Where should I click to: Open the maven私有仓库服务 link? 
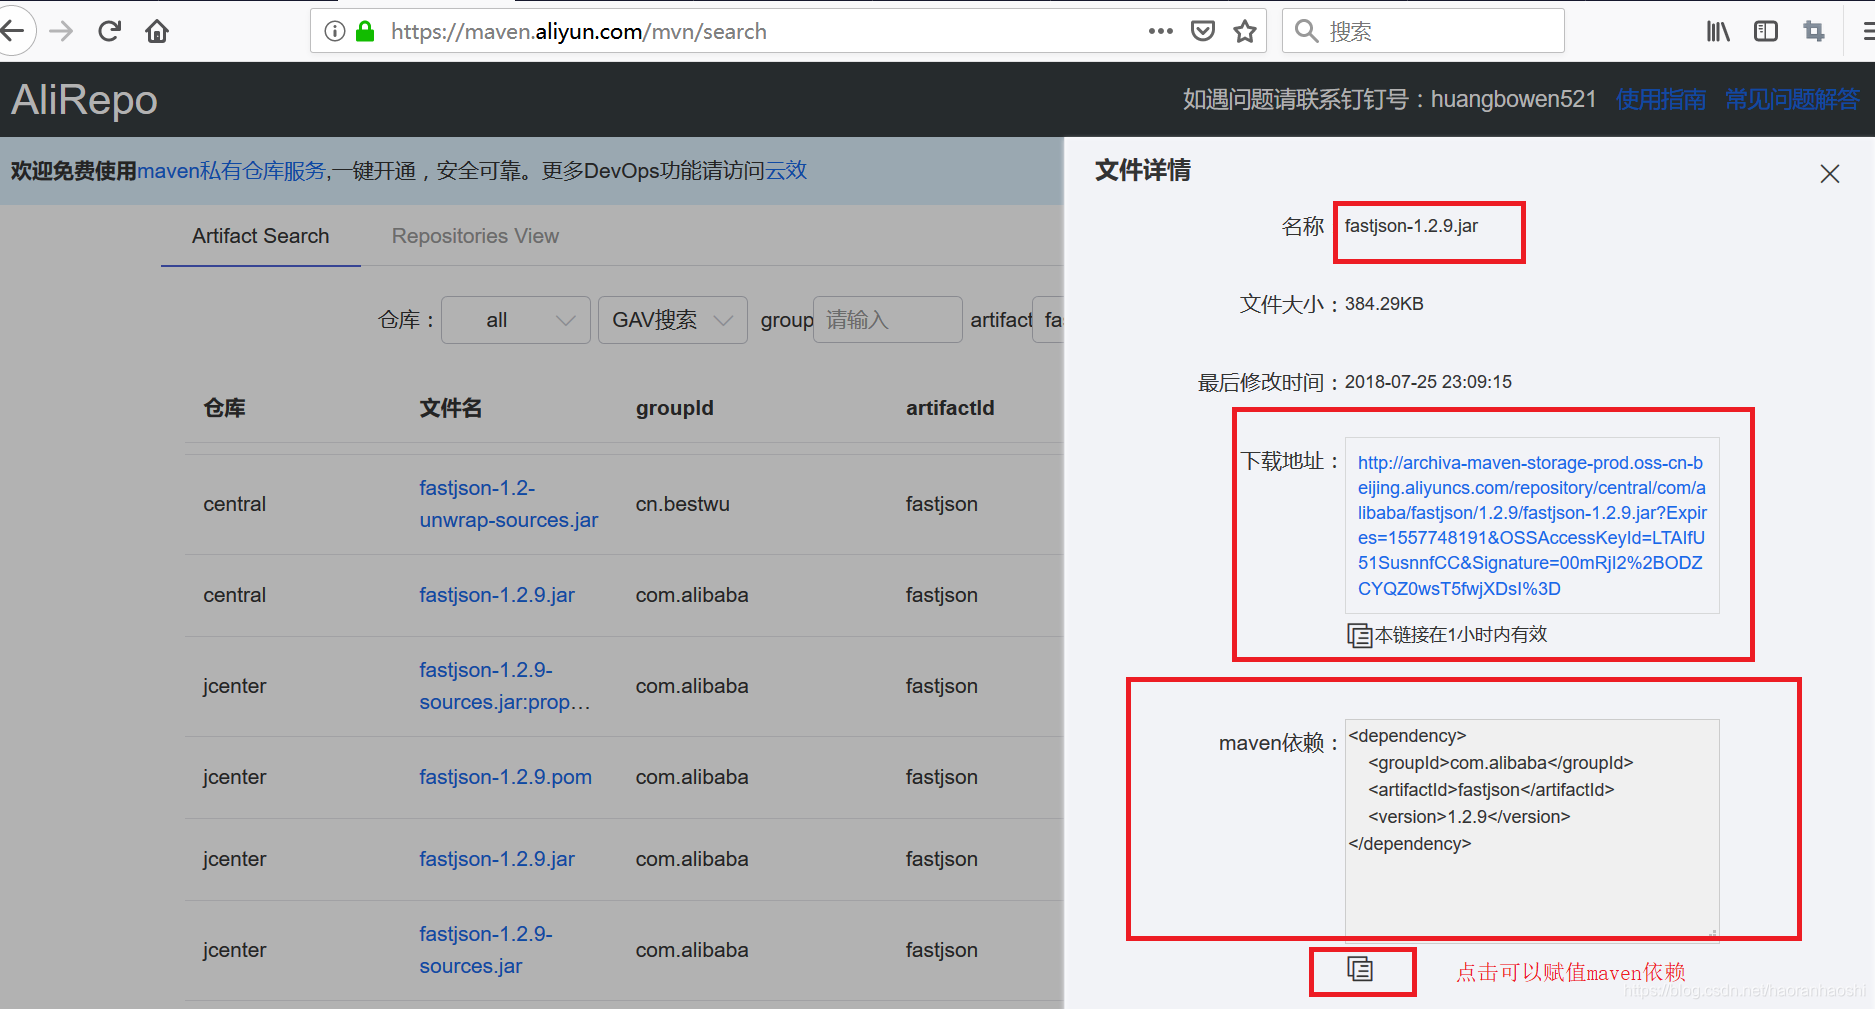(x=231, y=171)
